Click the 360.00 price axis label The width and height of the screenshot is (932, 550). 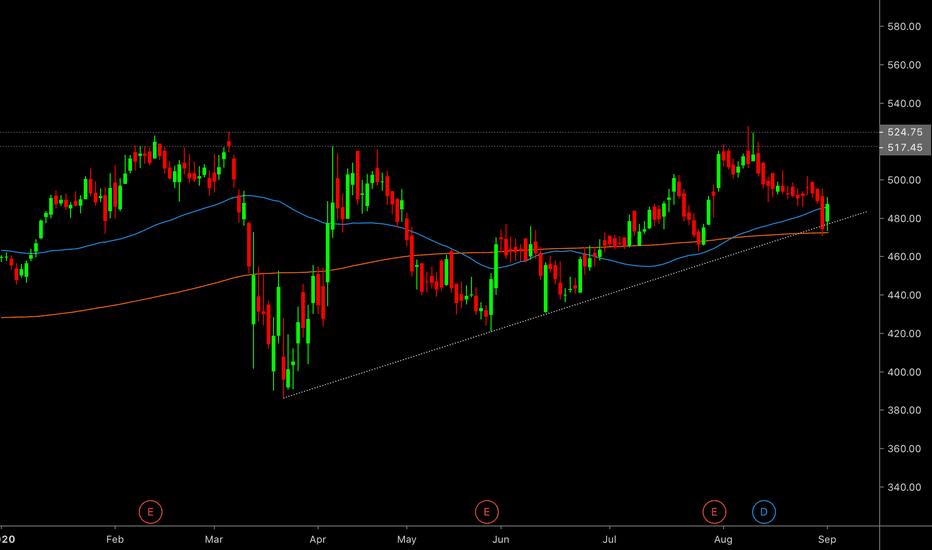904,449
